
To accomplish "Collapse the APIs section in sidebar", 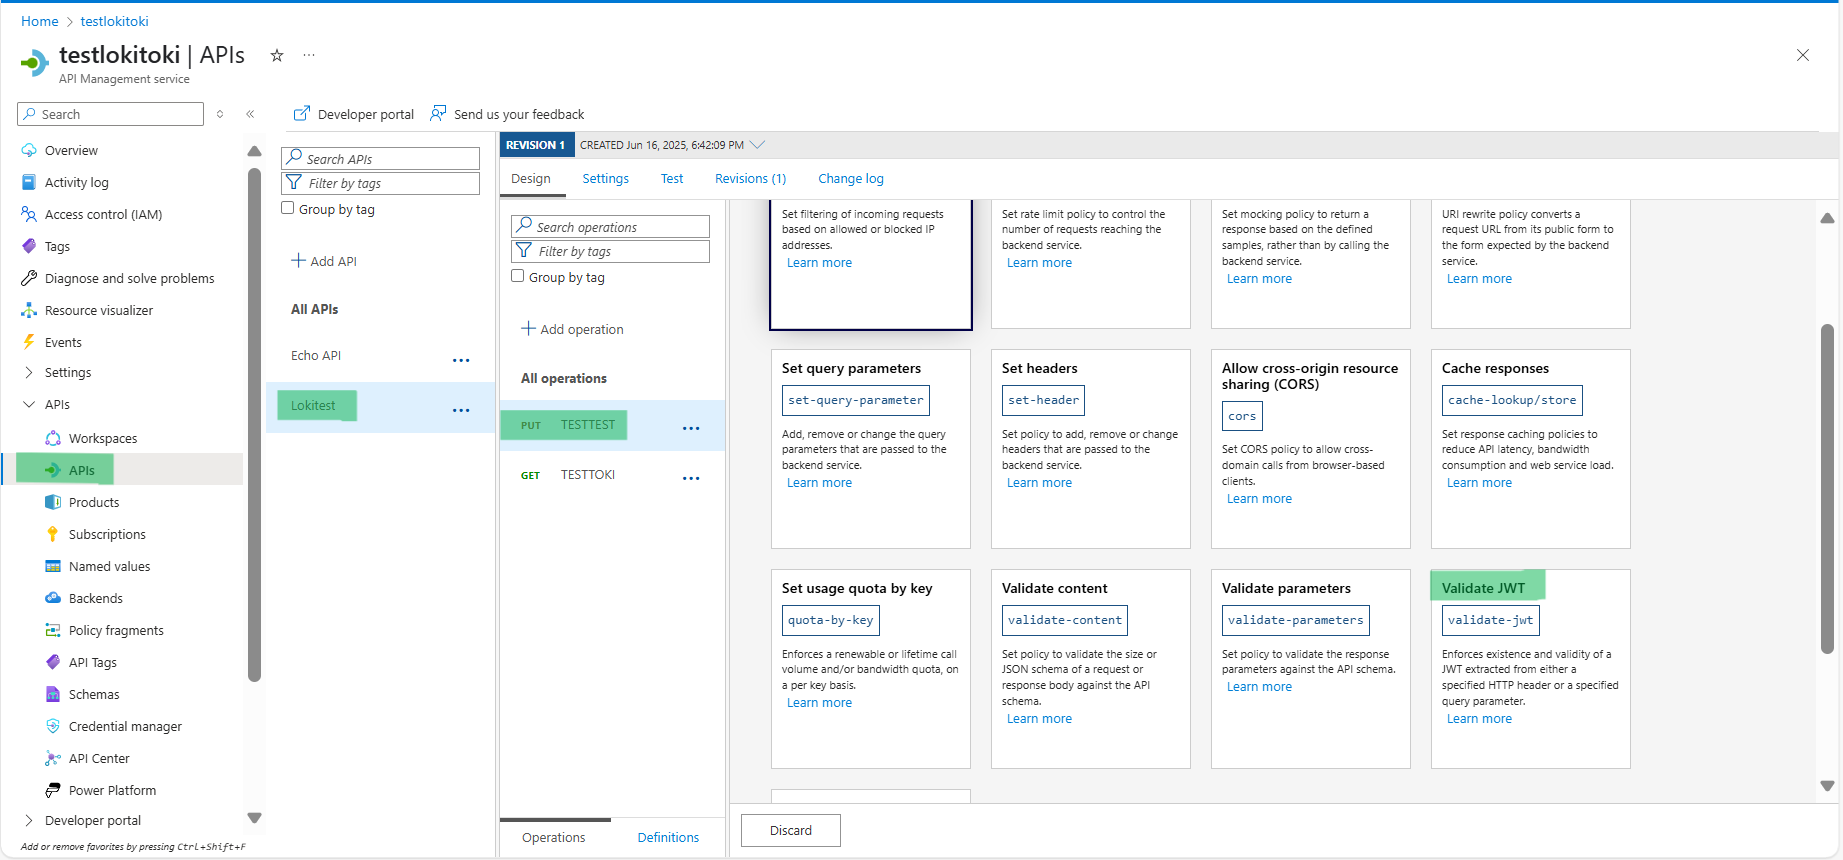I will coord(29,405).
